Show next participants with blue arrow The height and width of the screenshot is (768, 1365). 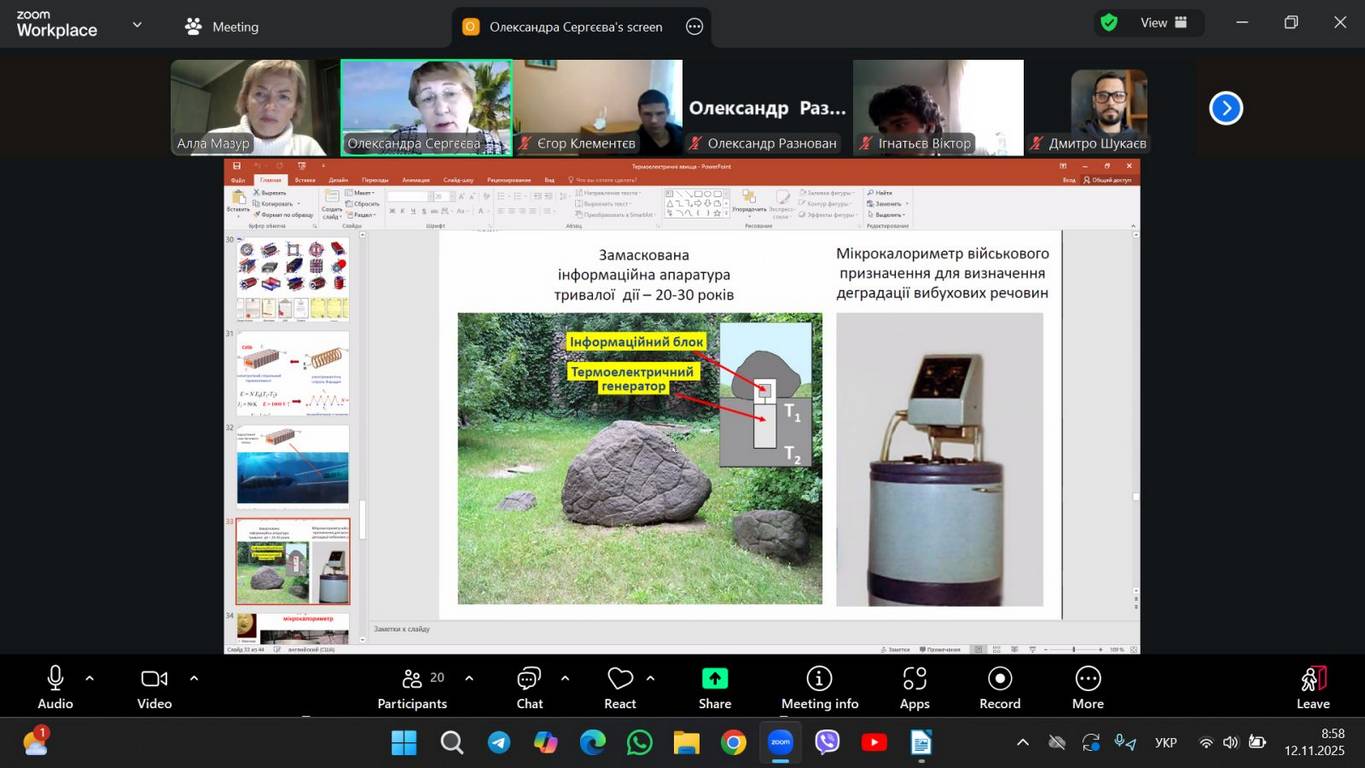1225,108
